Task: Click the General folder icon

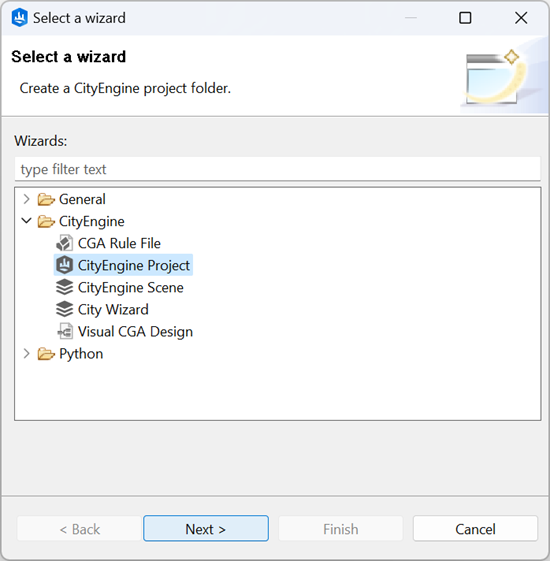Action: tap(46, 199)
